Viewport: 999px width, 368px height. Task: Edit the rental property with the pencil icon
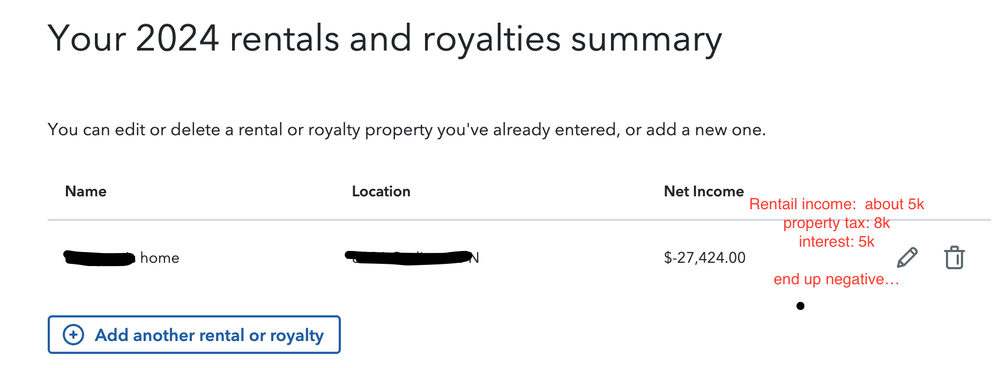[907, 258]
